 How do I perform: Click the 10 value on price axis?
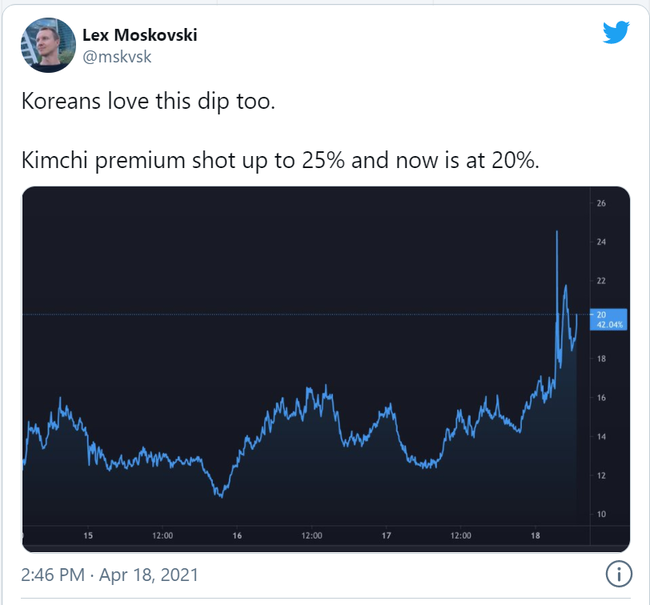[x=601, y=514]
